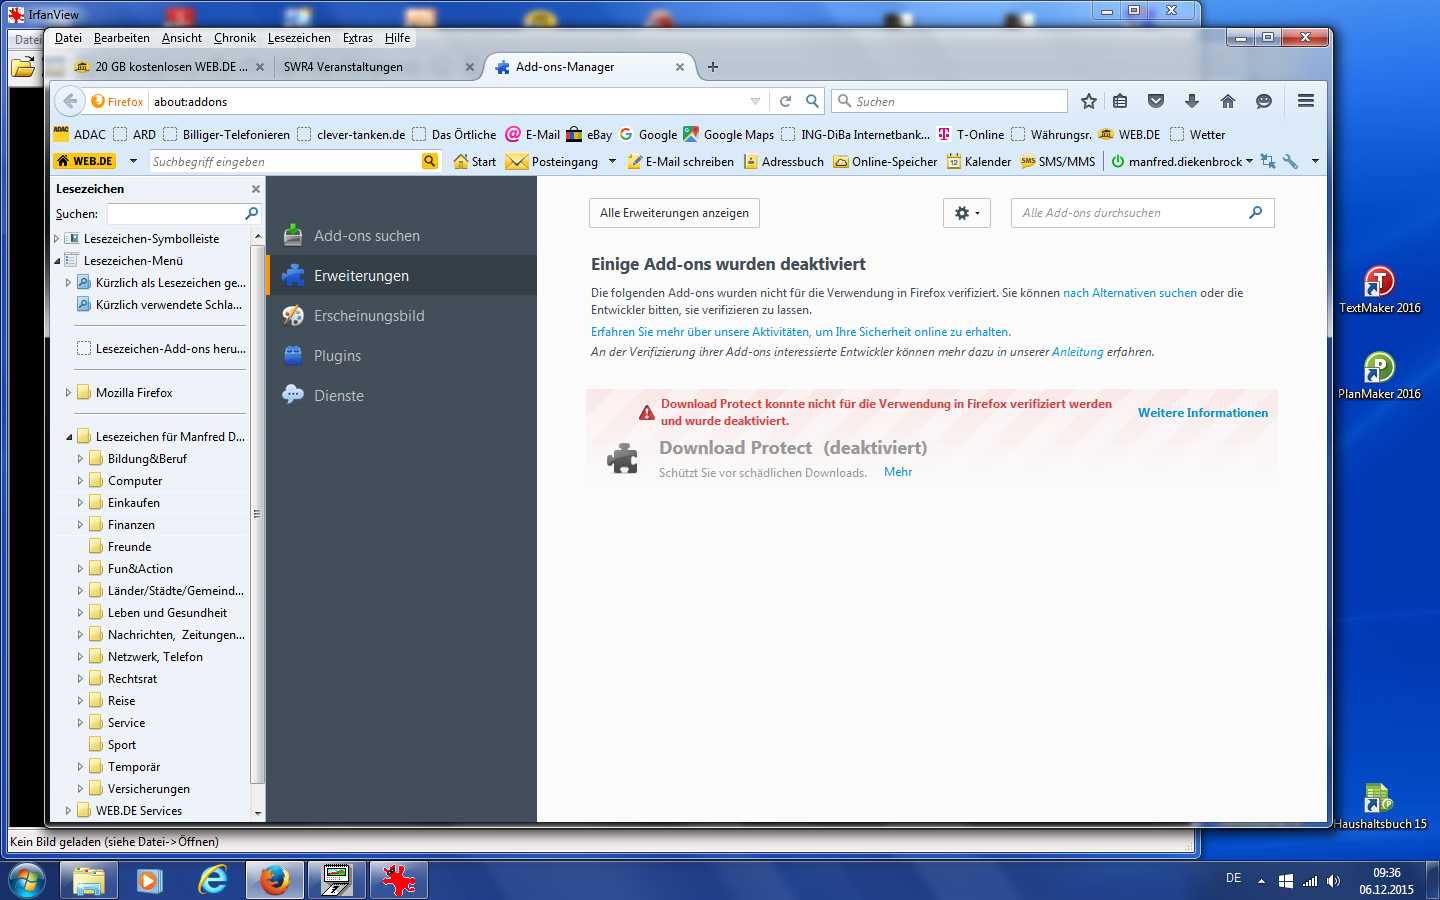Click the Alle Erweiterungen anzeigen button

tap(674, 213)
